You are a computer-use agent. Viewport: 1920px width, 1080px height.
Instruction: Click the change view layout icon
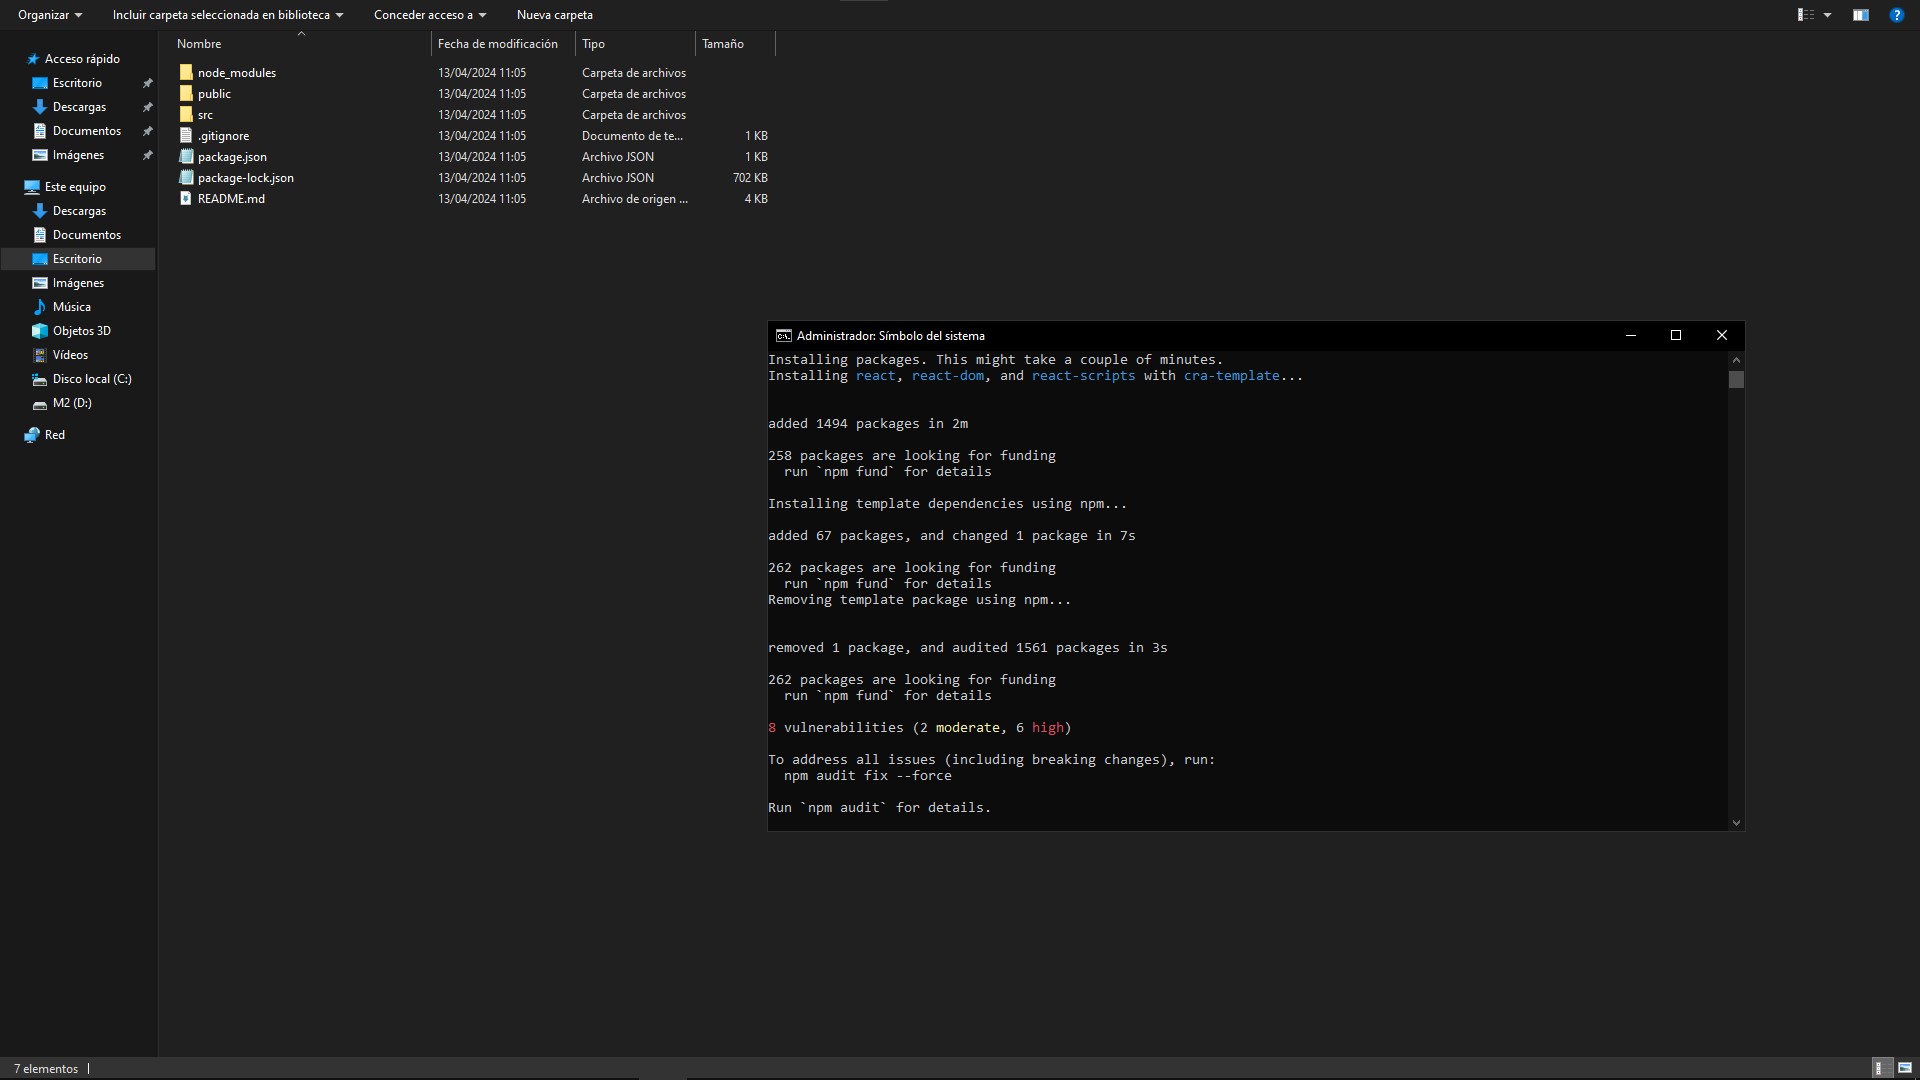click(1806, 15)
